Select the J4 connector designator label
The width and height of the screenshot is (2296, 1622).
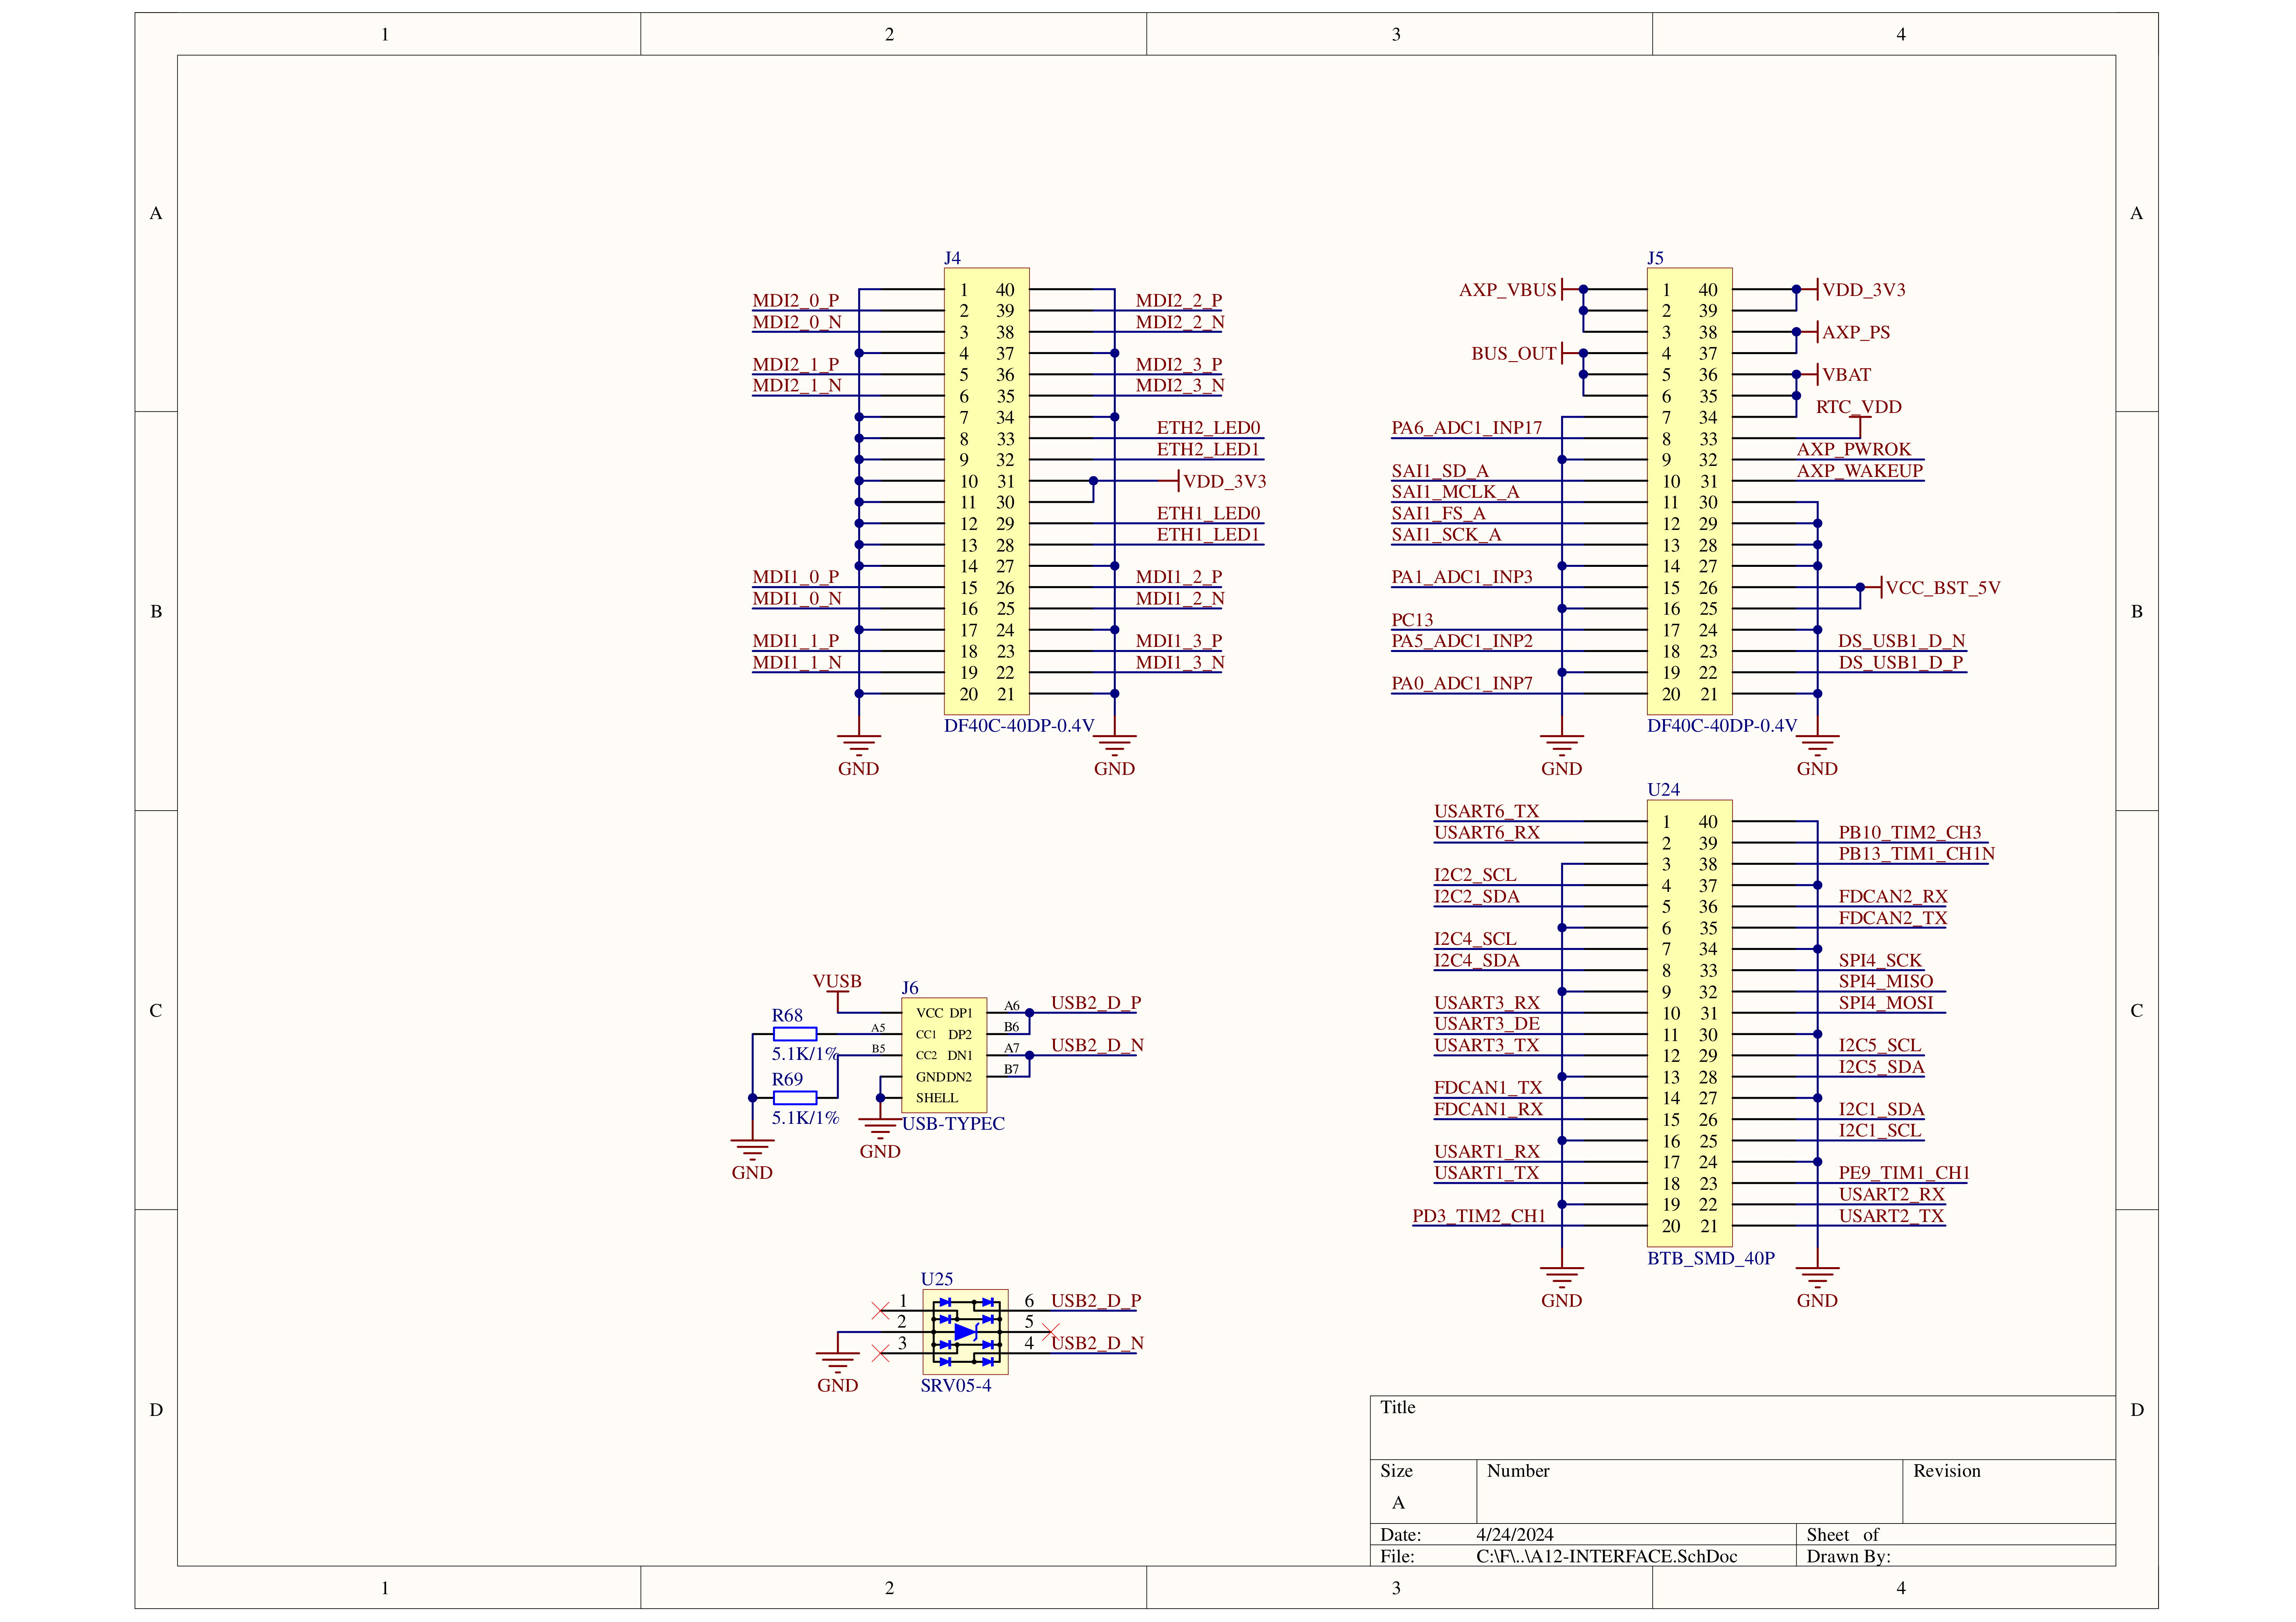(x=952, y=258)
